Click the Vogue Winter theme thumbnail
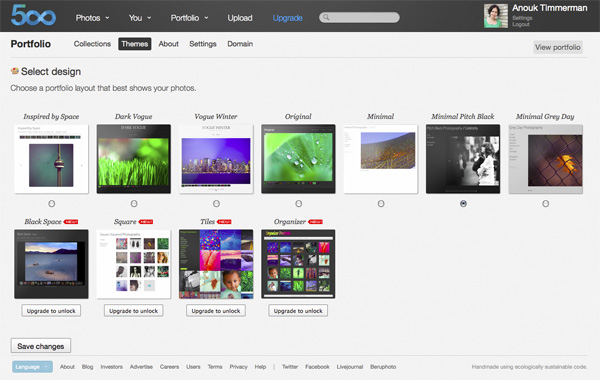The width and height of the screenshot is (600, 380). coord(216,159)
